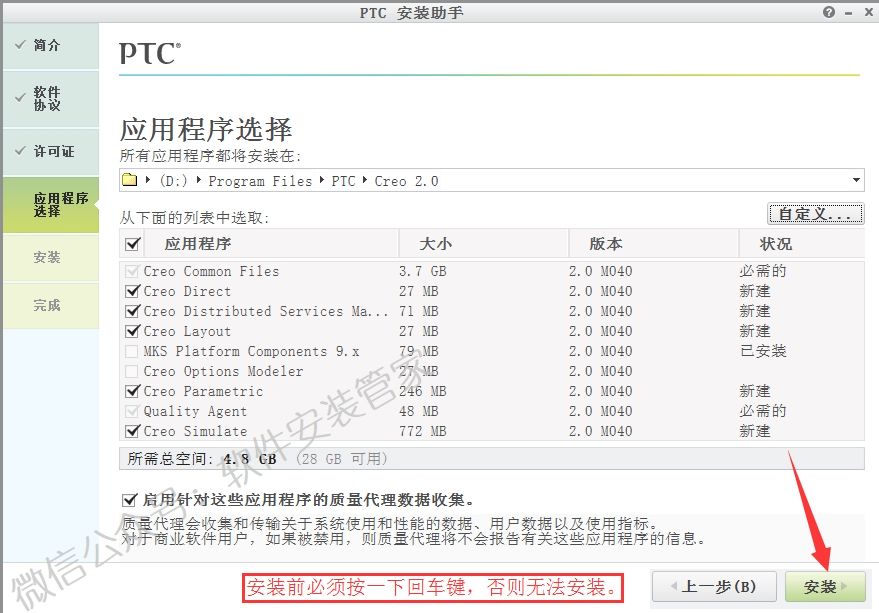
Task: Open the 许可证 step in sidebar
Action: pyautogui.click(x=53, y=152)
